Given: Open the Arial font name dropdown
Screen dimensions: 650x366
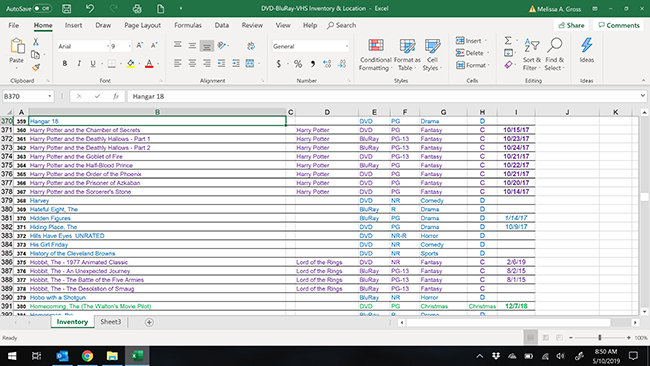Looking at the screenshot, I should click(x=109, y=46).
